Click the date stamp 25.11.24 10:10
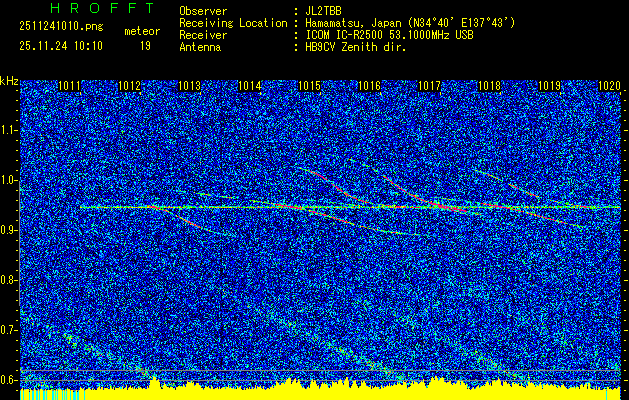The image size is (629, 400). pos(59,46)
